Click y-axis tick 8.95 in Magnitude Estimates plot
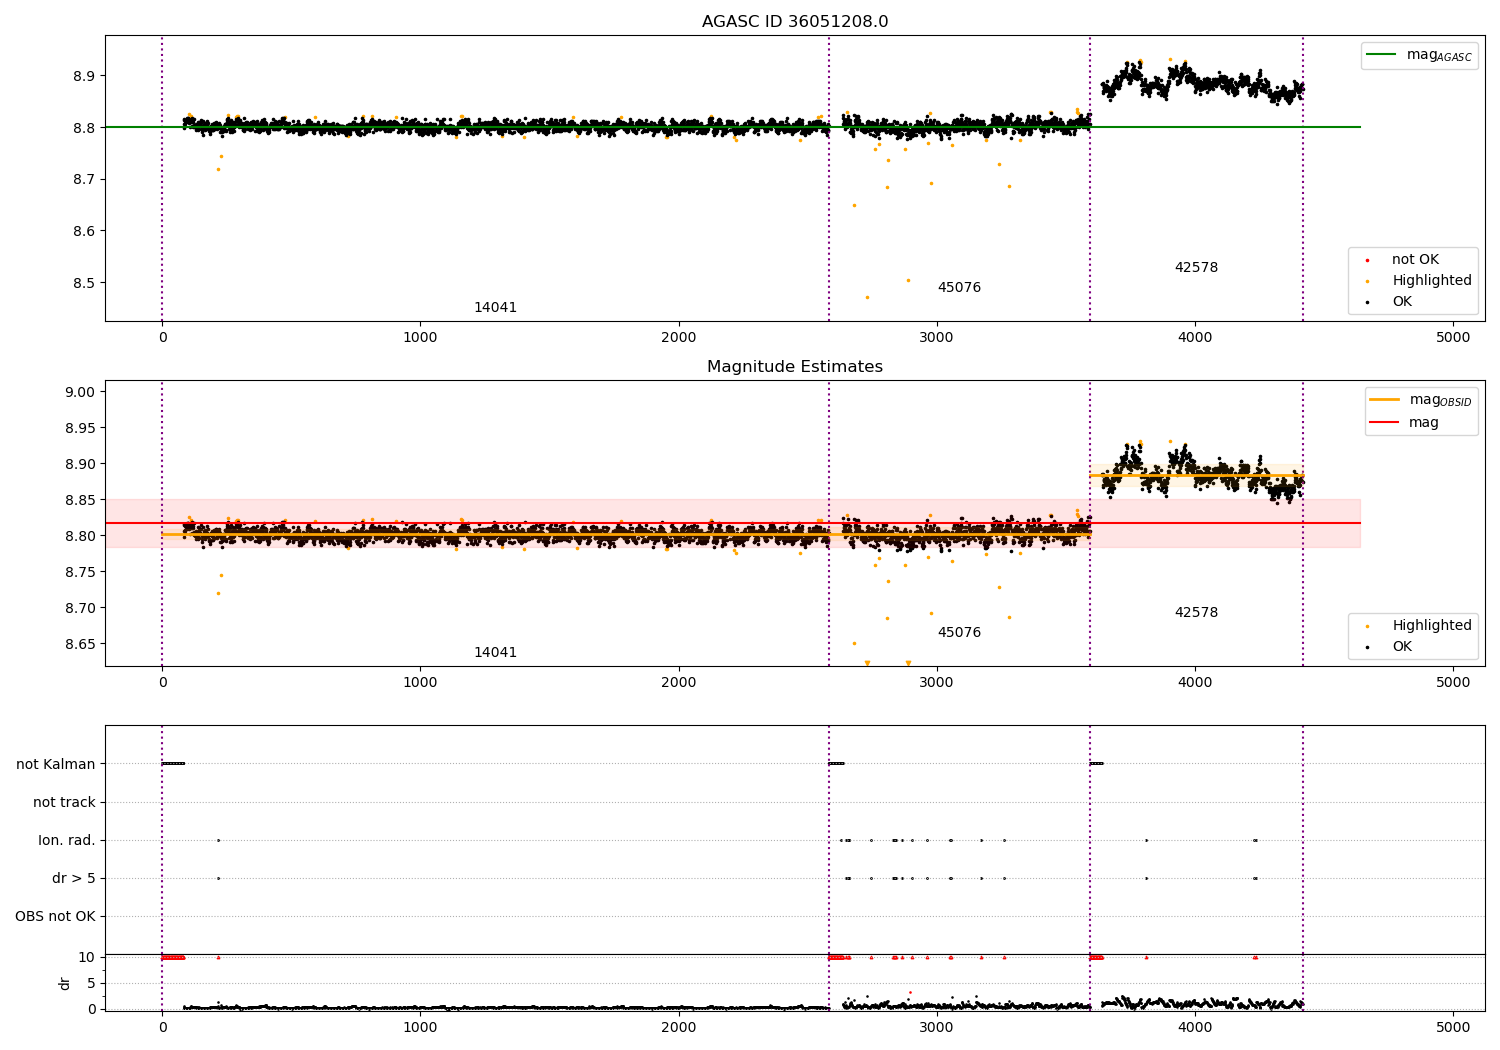 pyautogui.click(x=80, y=428)
